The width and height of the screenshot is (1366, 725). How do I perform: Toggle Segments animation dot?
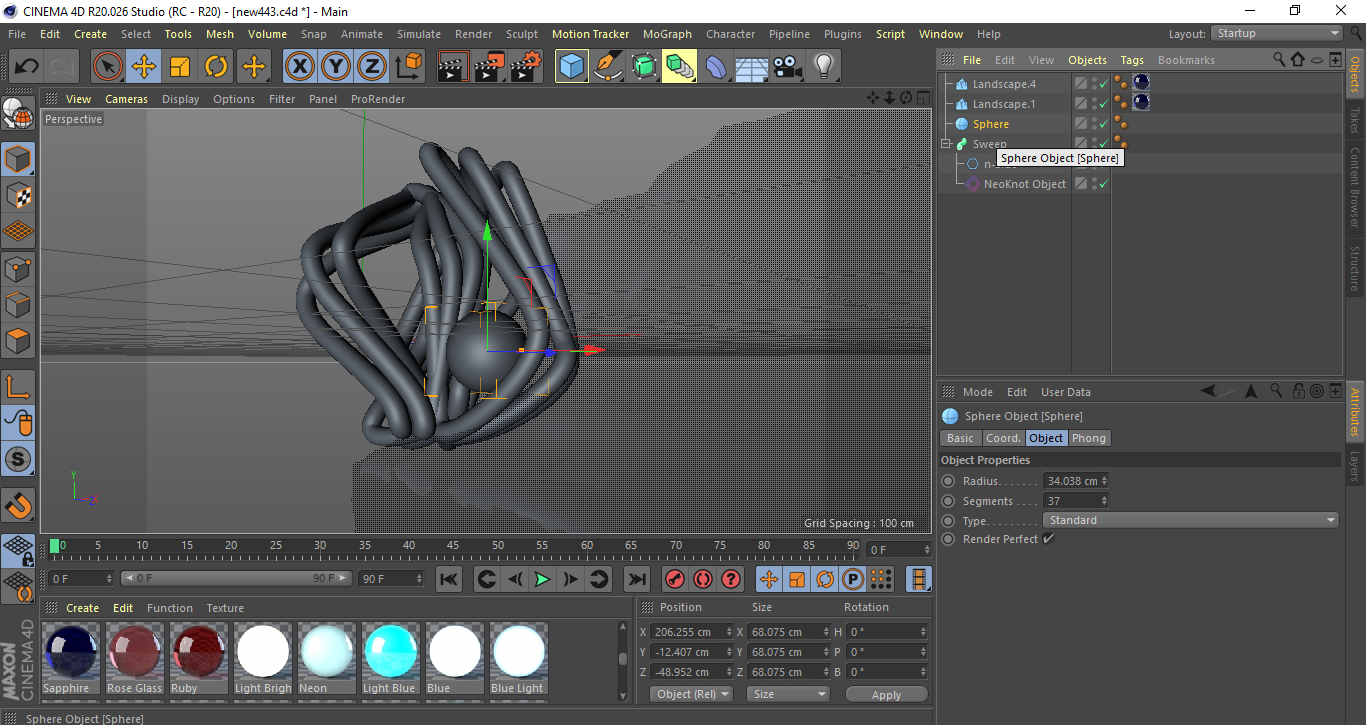pos(948,501)
